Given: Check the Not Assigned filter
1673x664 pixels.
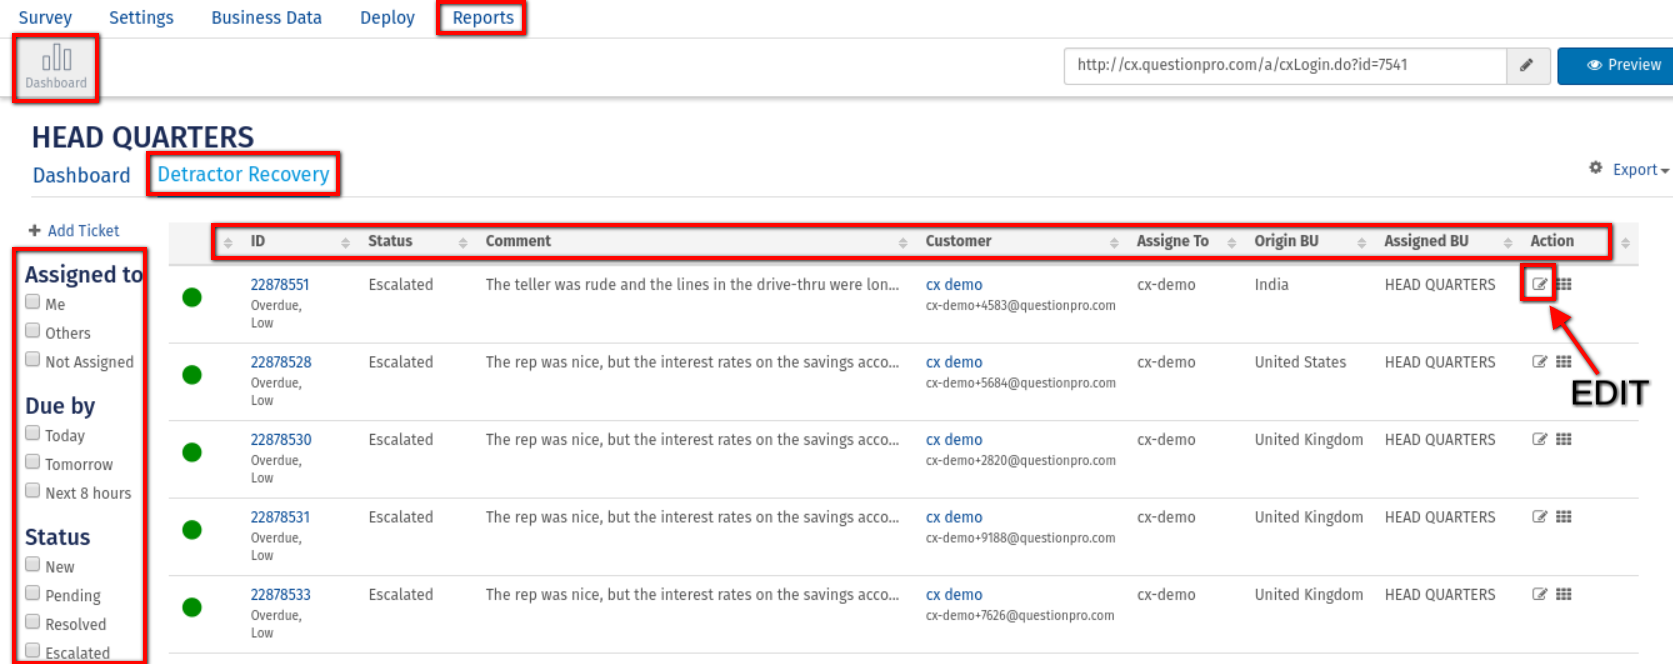Looking at the screenshot, I should [x=33, y=360].
